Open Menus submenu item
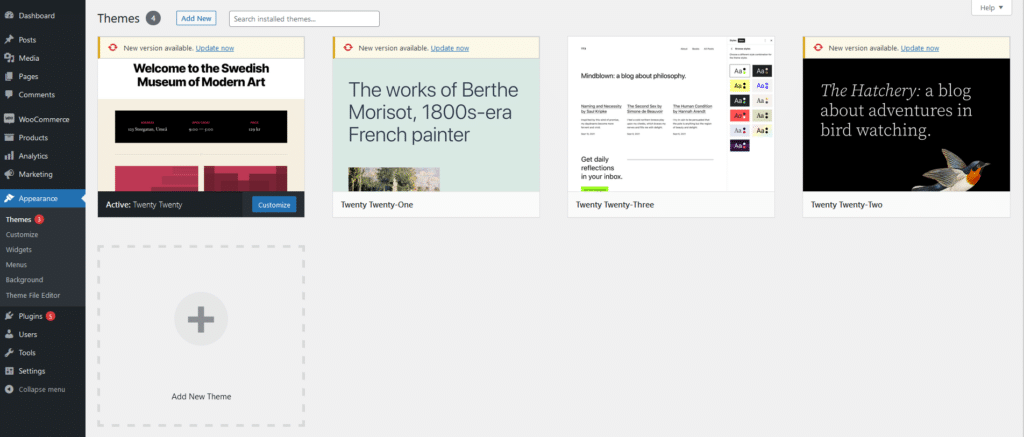The image size is (1024, 437). point(16,265)
